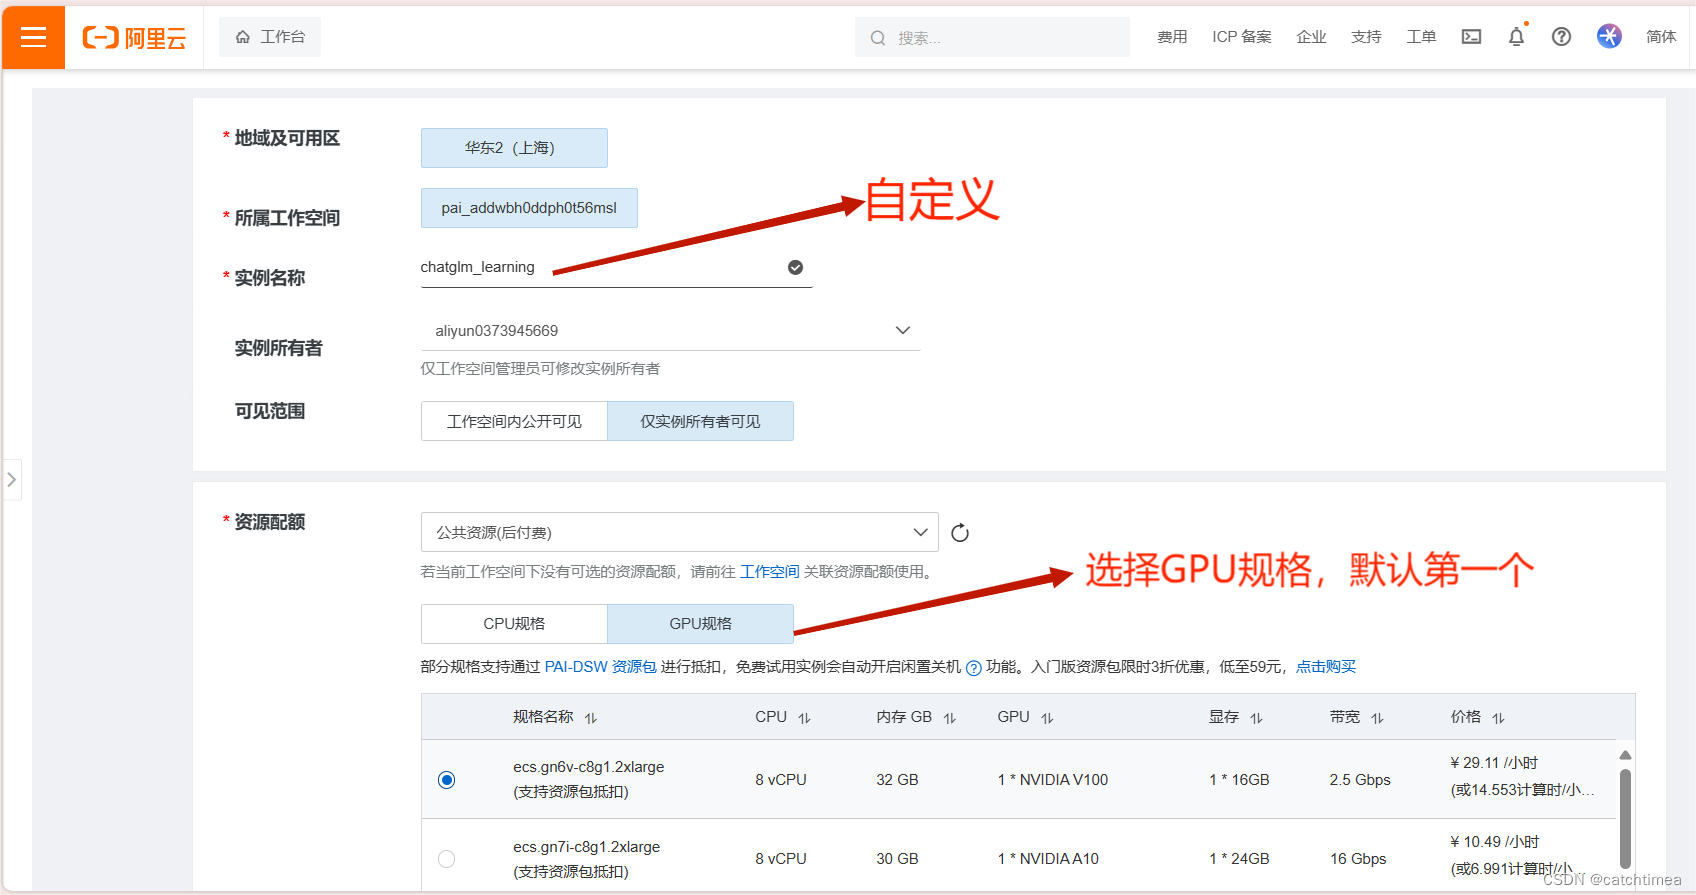Screen dimensions: 1696x895
Task: Open the 工作台 home button
Action: [270, 37]
